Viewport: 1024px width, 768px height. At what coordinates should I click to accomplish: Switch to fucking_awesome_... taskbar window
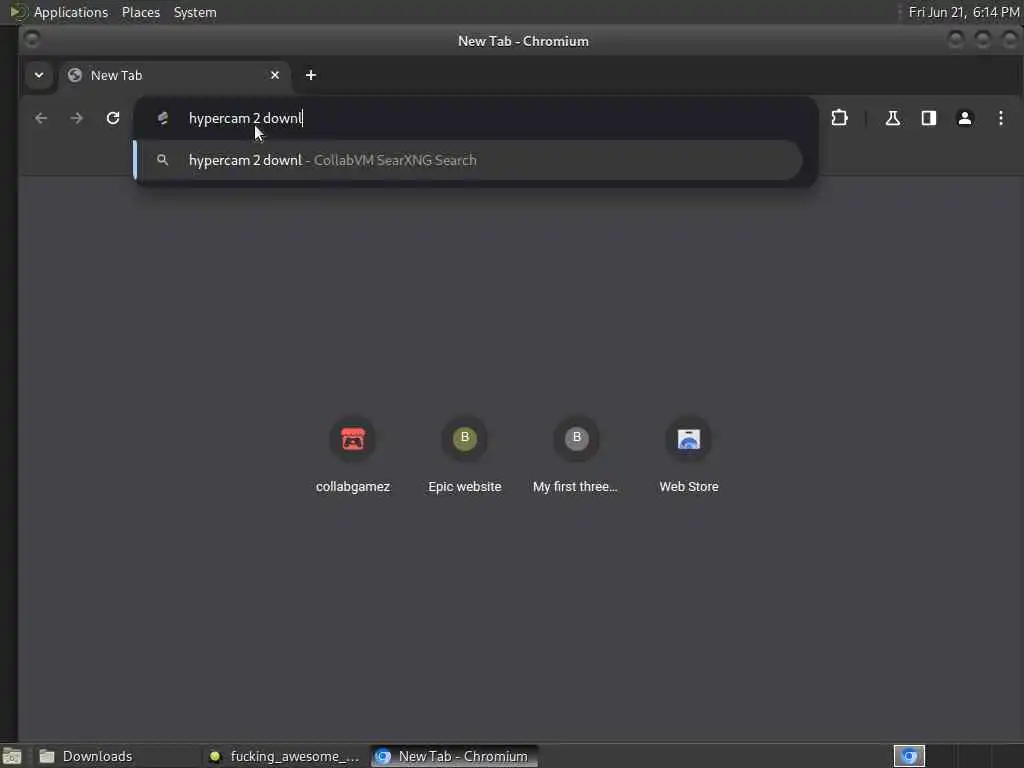coord(284,756)
